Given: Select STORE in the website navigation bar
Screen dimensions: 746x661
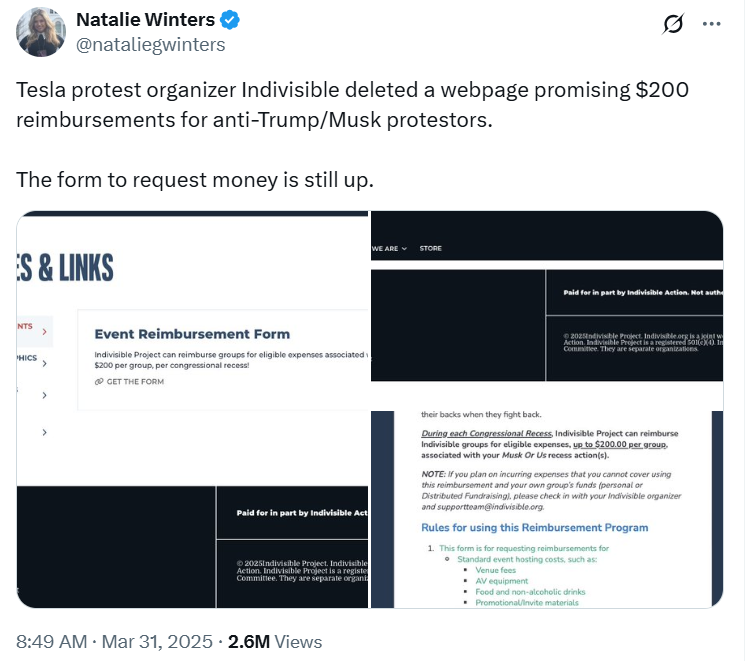Looking at the screenshot, I should click(430, 248).
